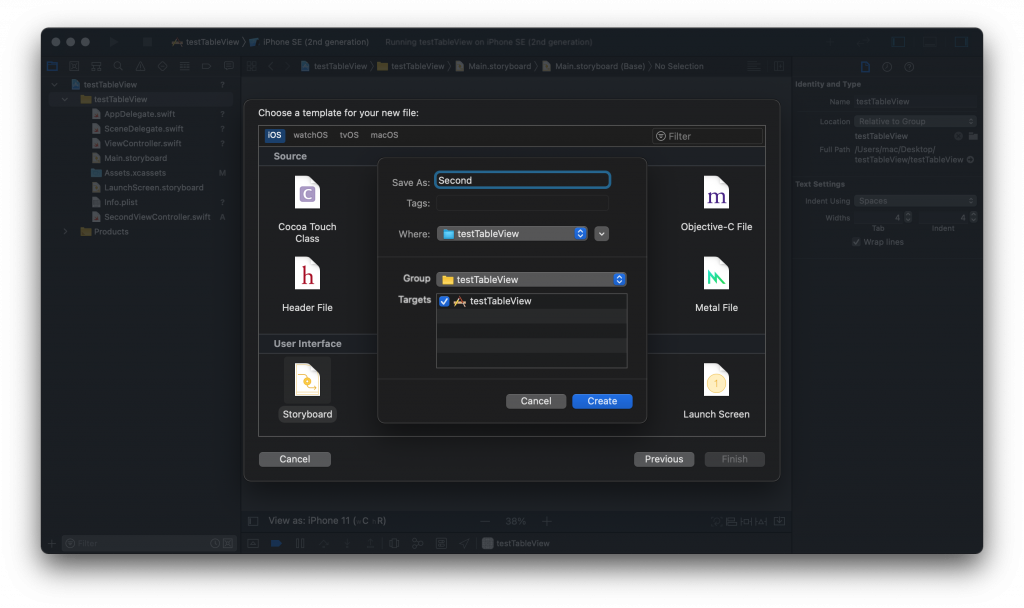Collapse the testTableView group folder
This screenshot has width=1024, height=608.
[x=65, y=99]
